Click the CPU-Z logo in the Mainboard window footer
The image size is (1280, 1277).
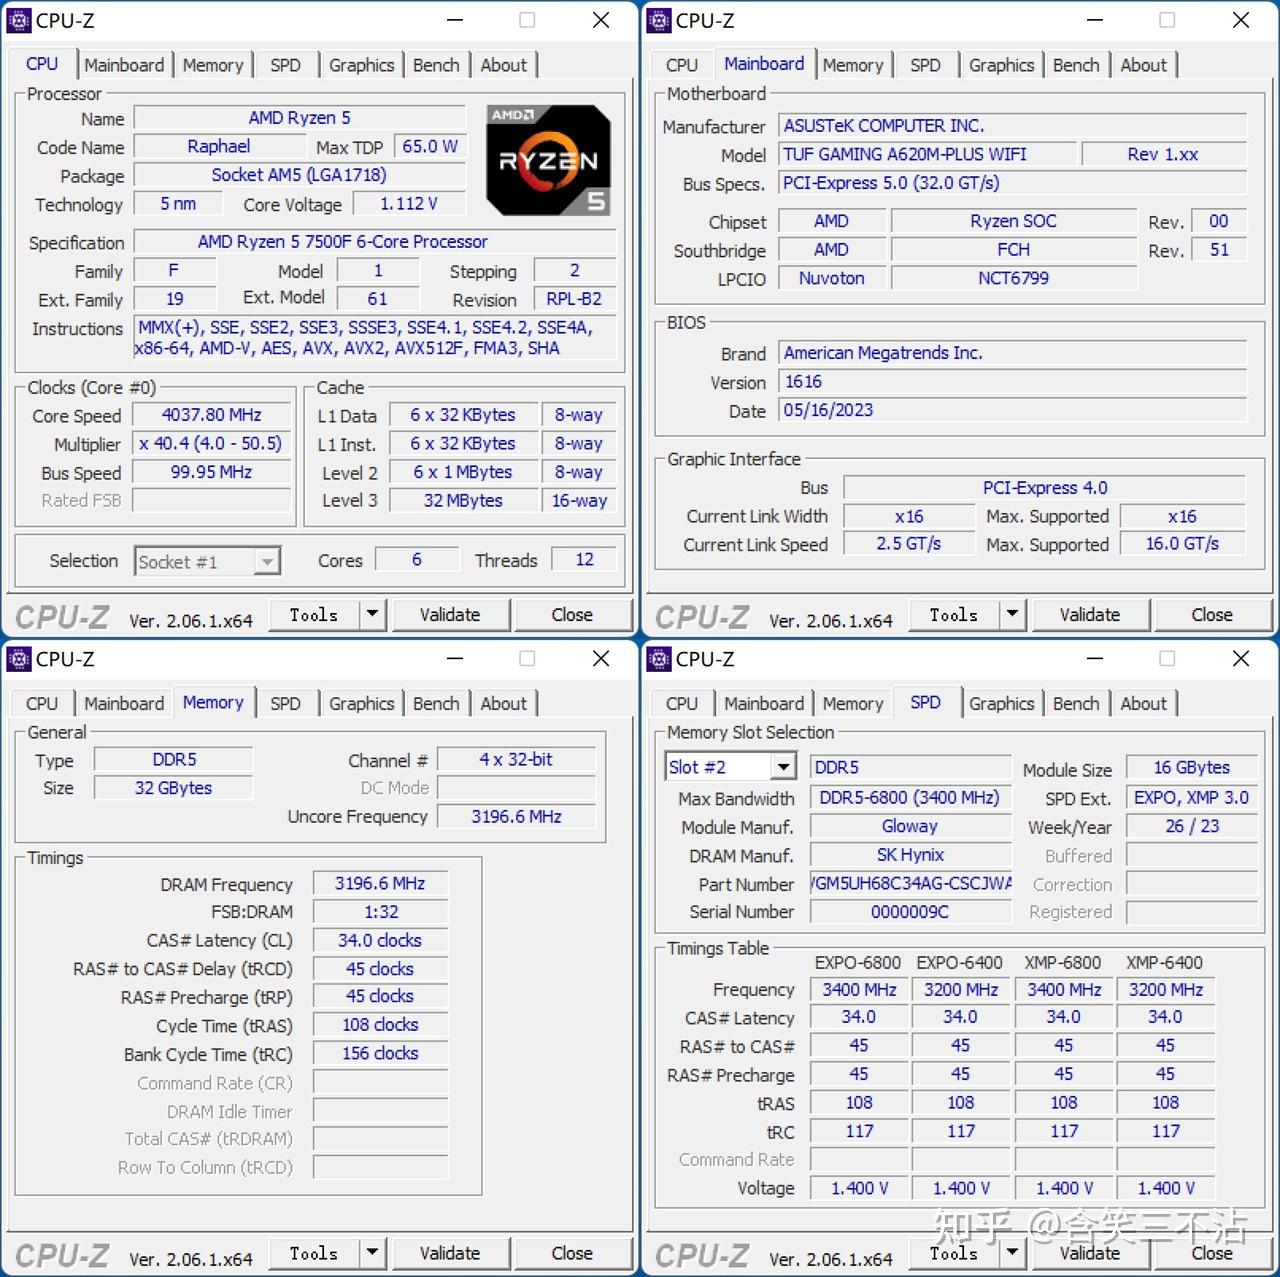coord(700,616)
